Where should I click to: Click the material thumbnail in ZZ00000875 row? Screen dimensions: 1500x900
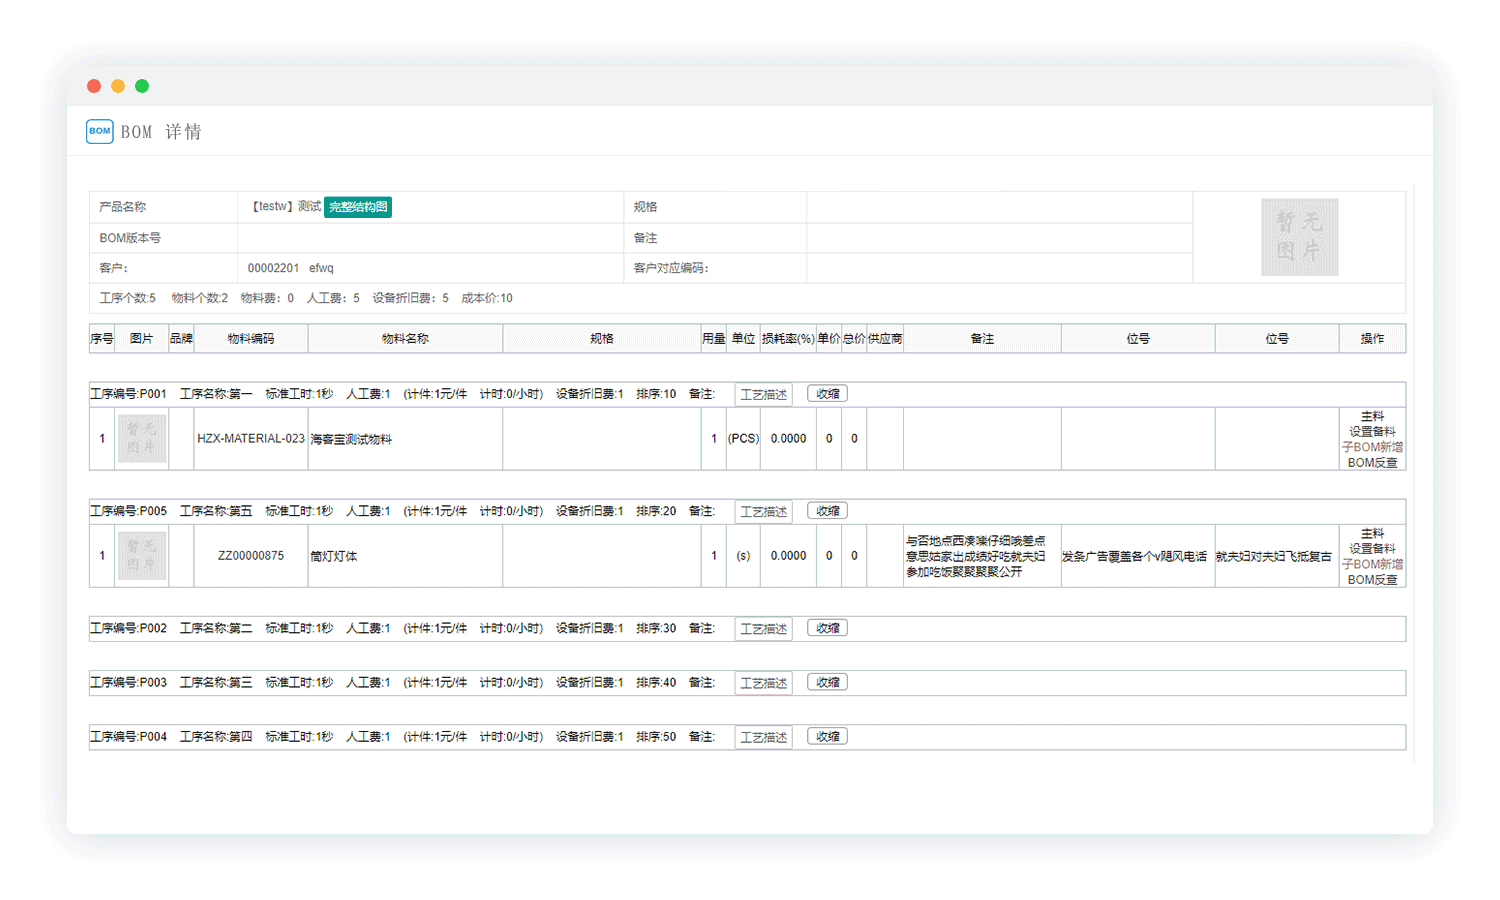(141, 556)
